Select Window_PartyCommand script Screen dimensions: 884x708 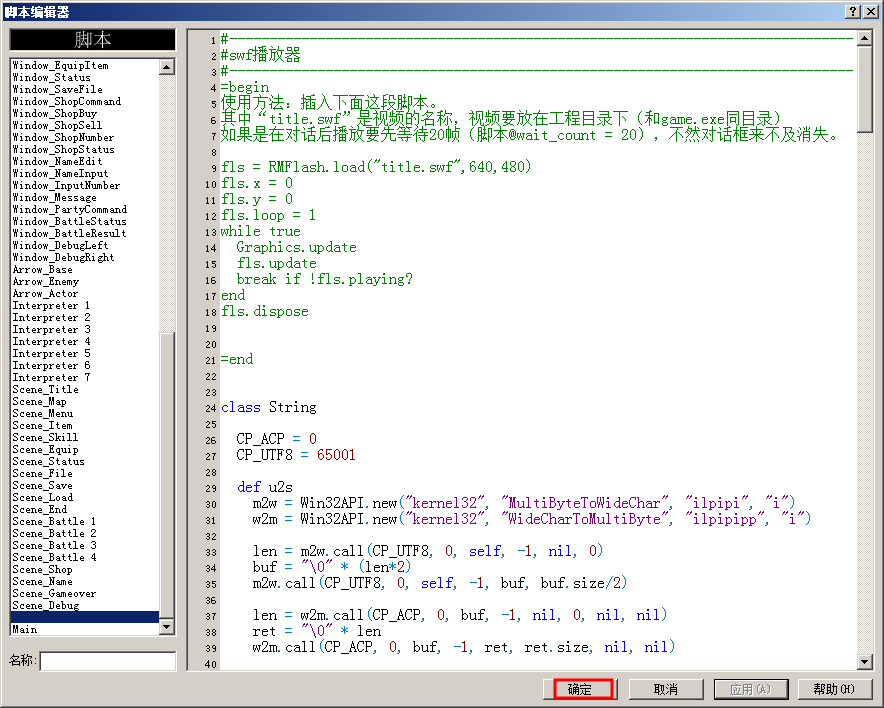69,209
